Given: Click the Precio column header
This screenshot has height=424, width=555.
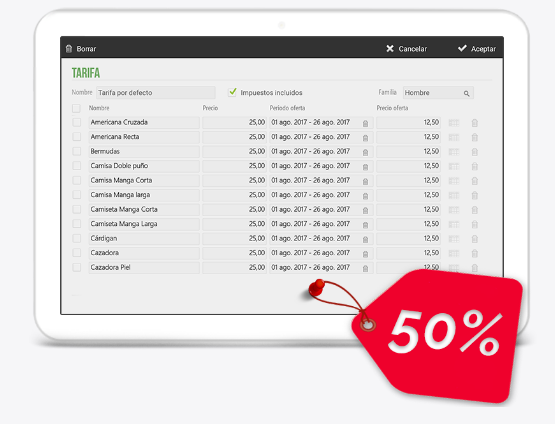Looking at the screenshot, I should [x=210, y=108].
